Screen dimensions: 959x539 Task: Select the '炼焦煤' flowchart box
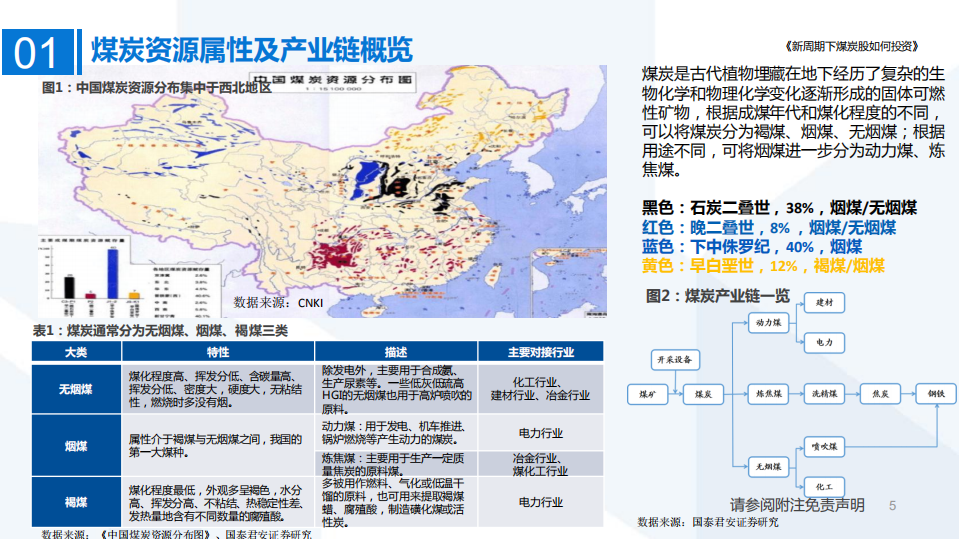click(768, 394)
